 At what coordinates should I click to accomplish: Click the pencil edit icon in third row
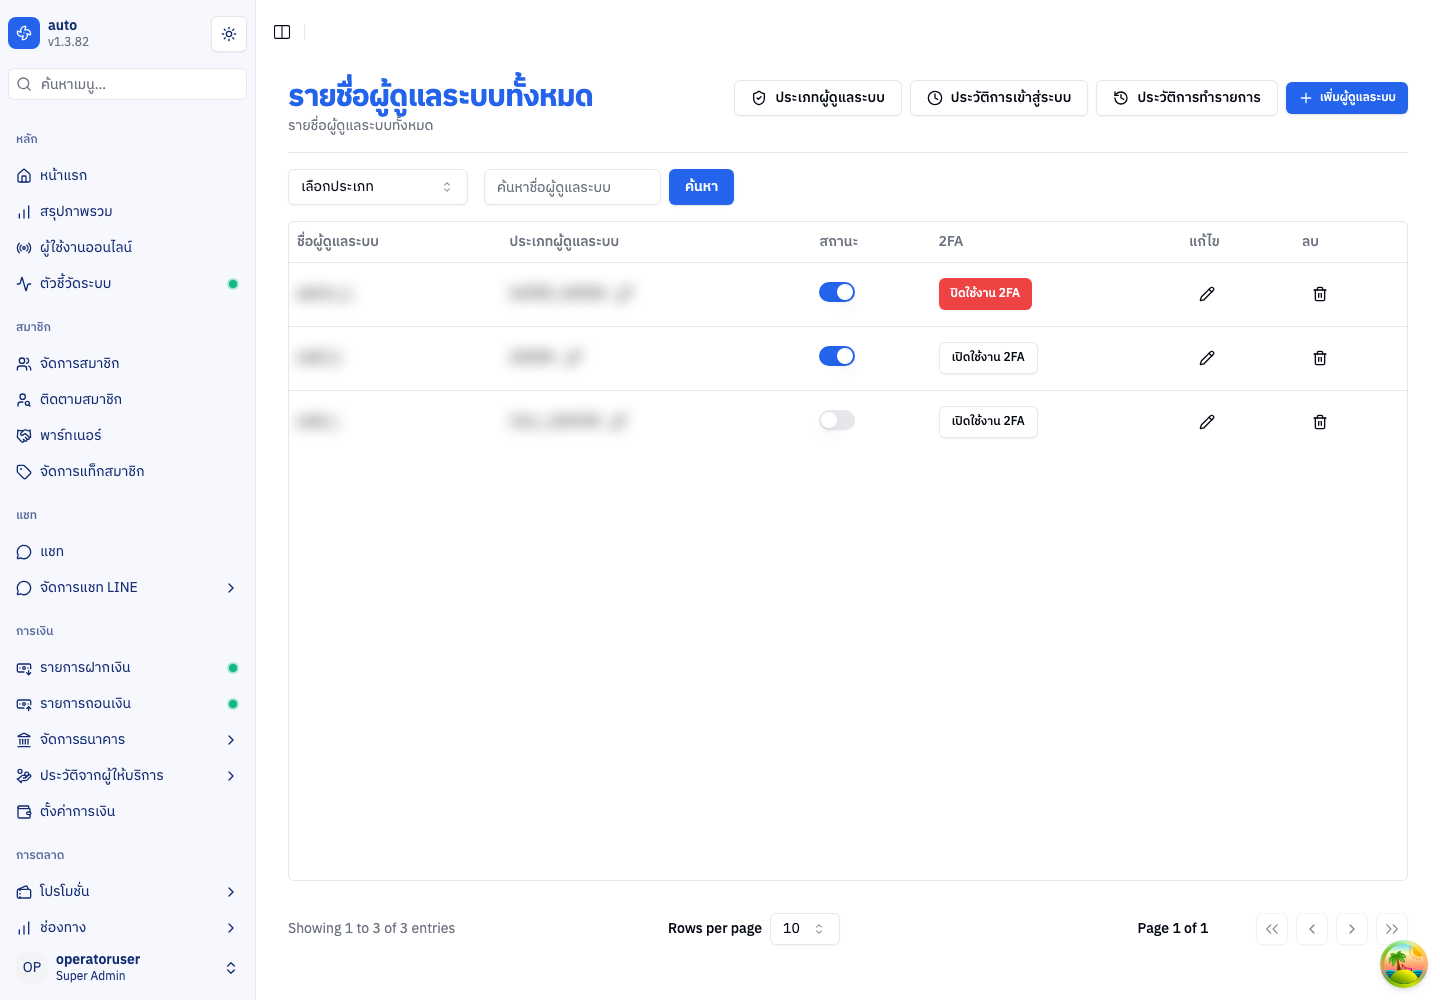click(x=1207, y=422)
